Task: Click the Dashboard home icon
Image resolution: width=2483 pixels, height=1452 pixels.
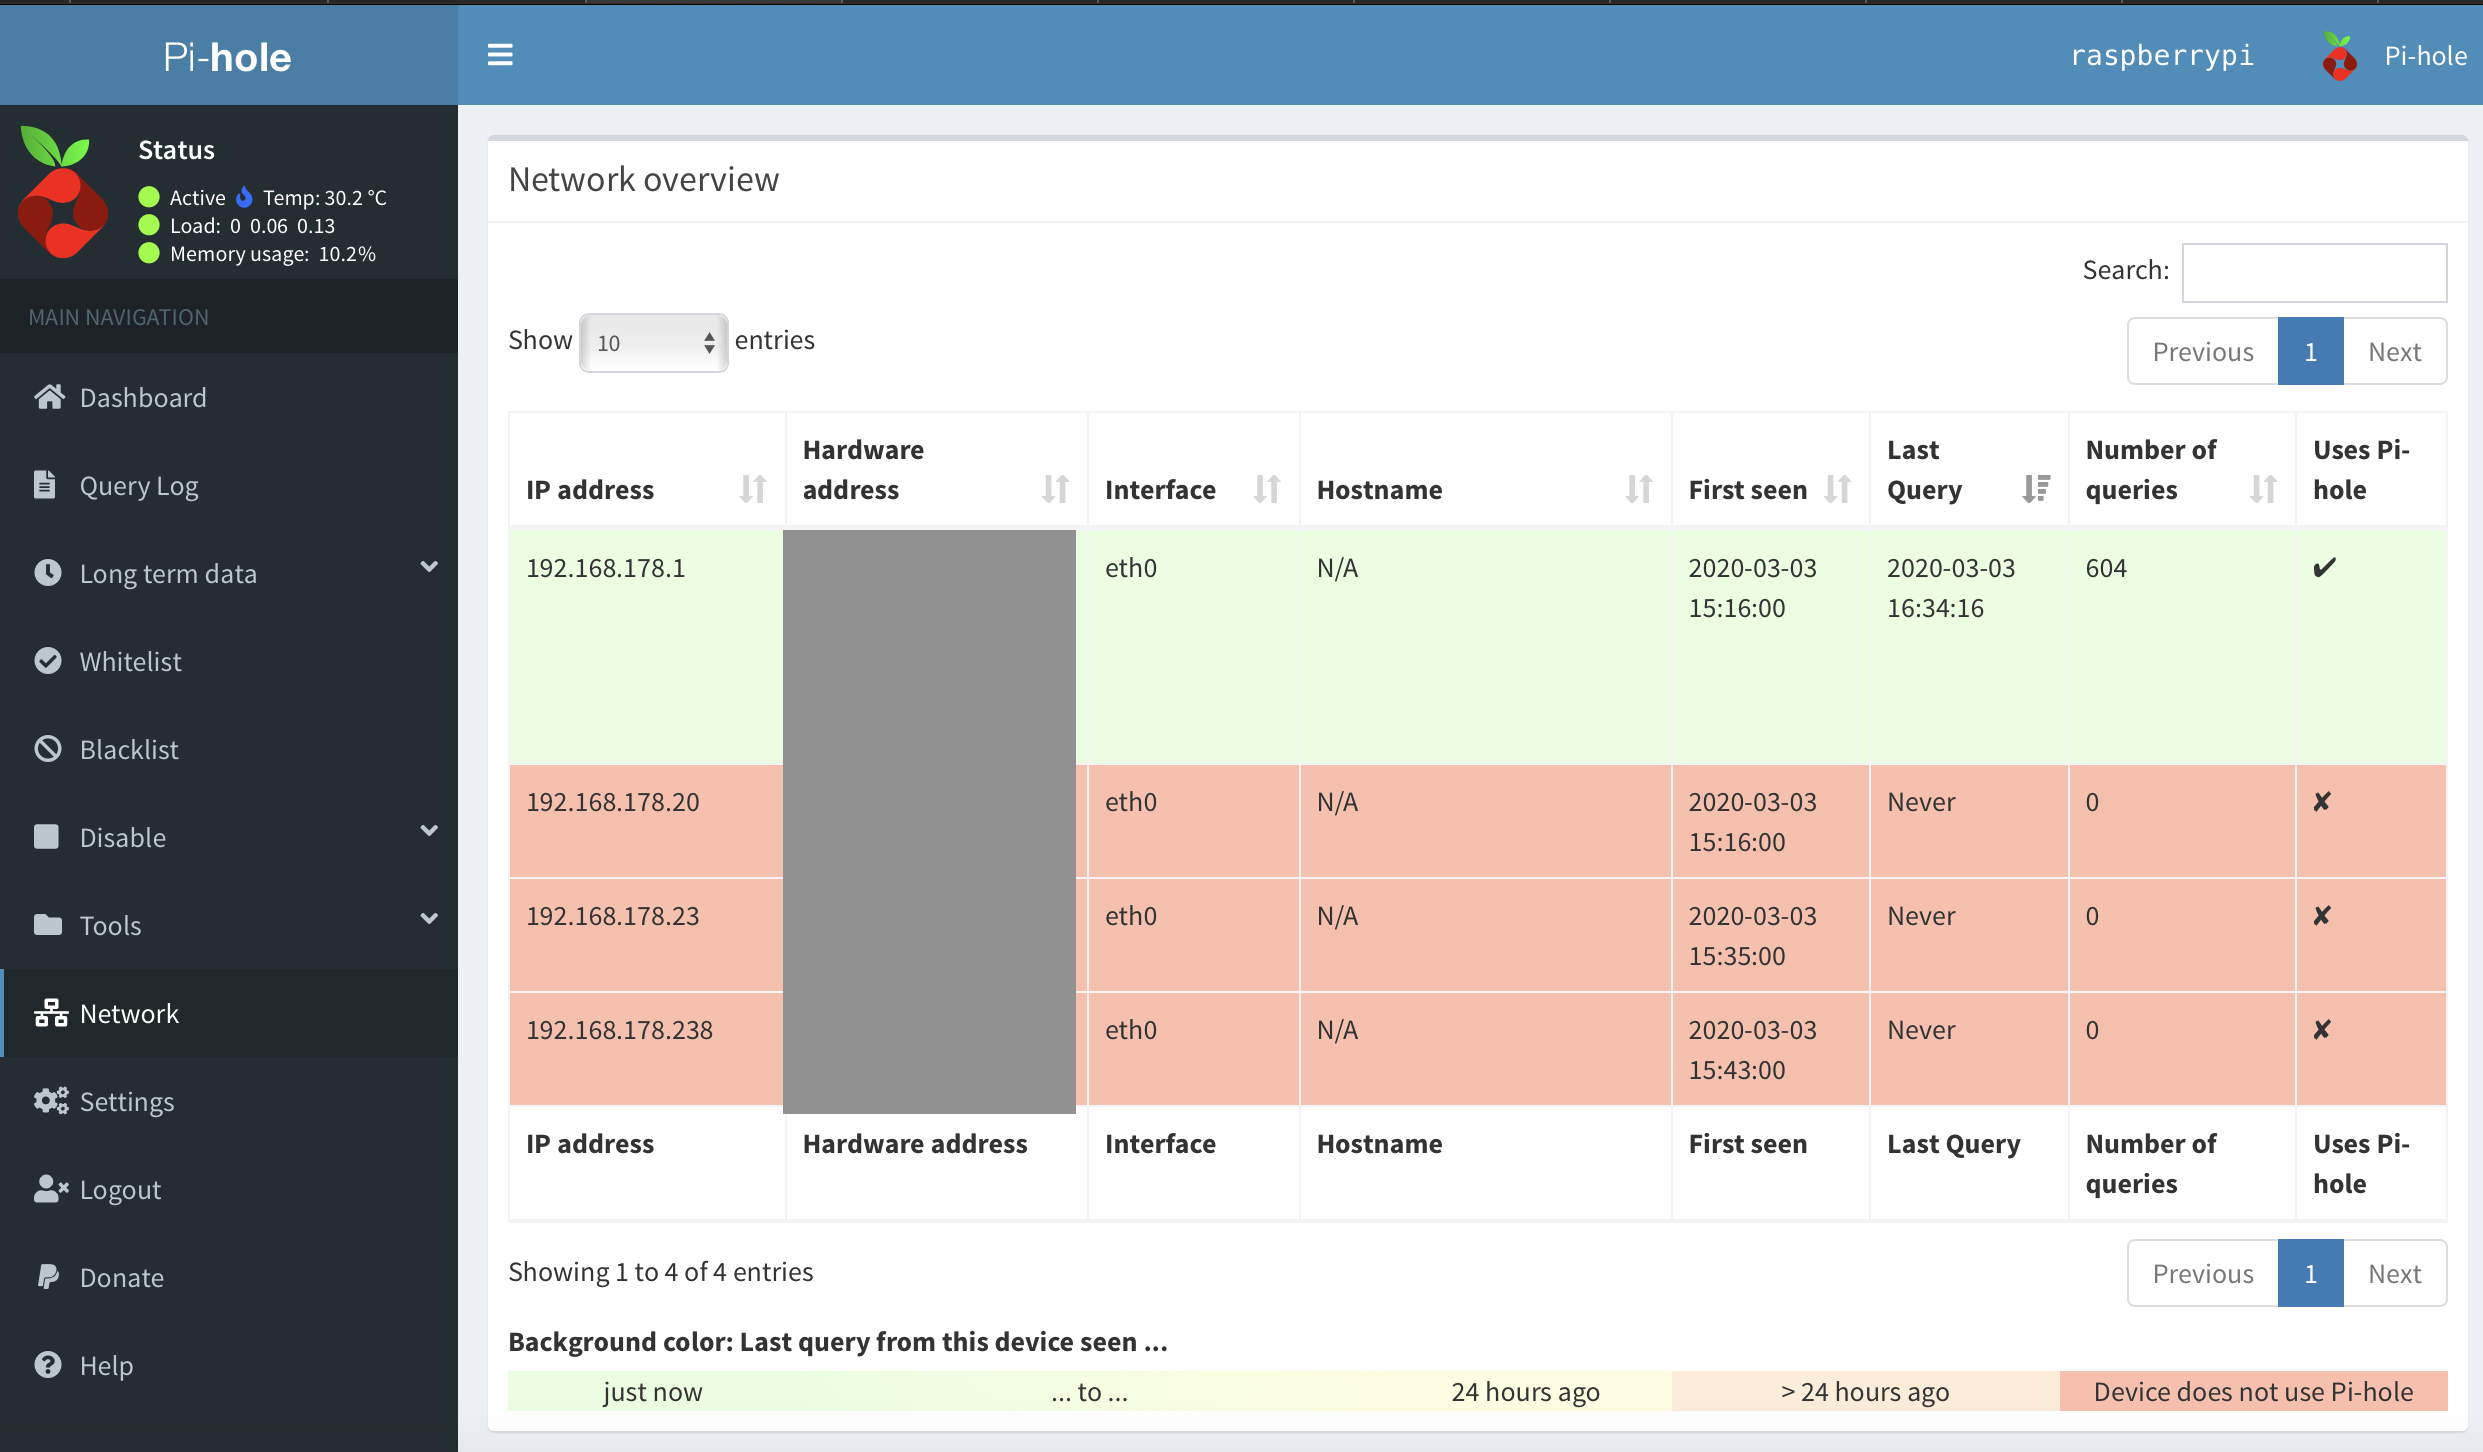Action: tap(49, 397)
